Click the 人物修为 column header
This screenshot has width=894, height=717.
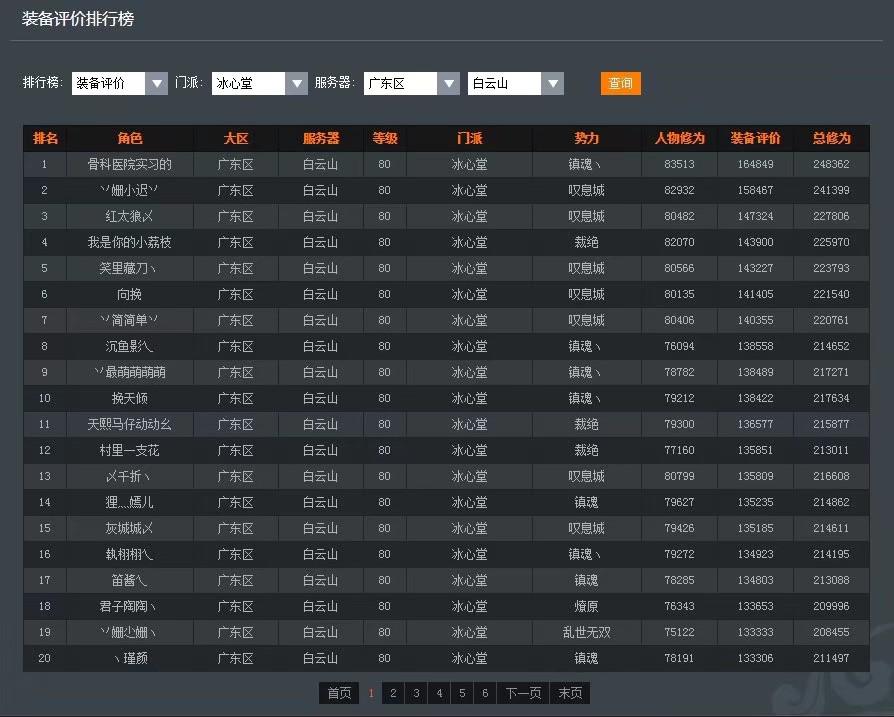click(679, 138)
